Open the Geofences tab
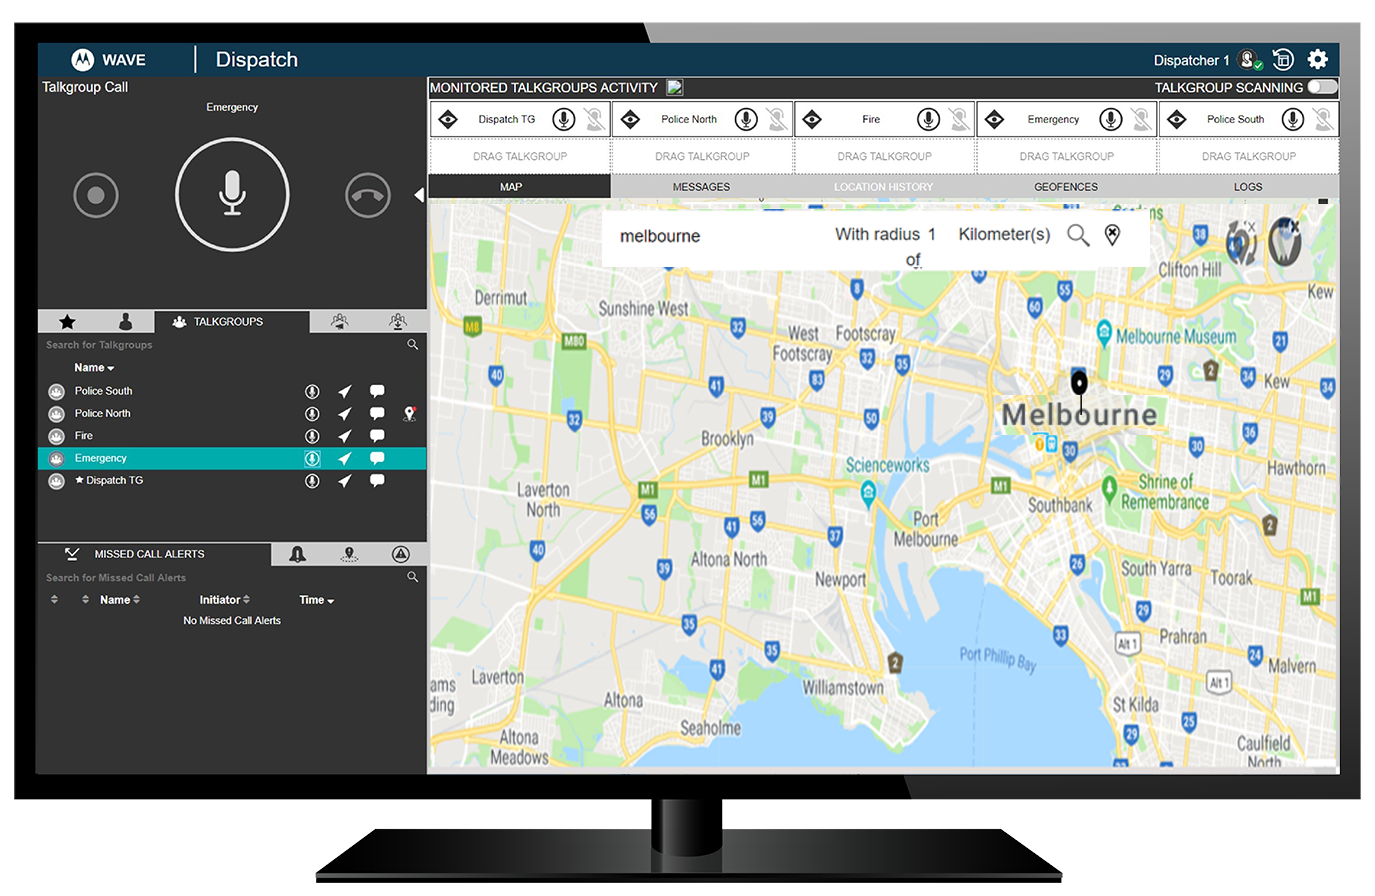 point(1065,187)
